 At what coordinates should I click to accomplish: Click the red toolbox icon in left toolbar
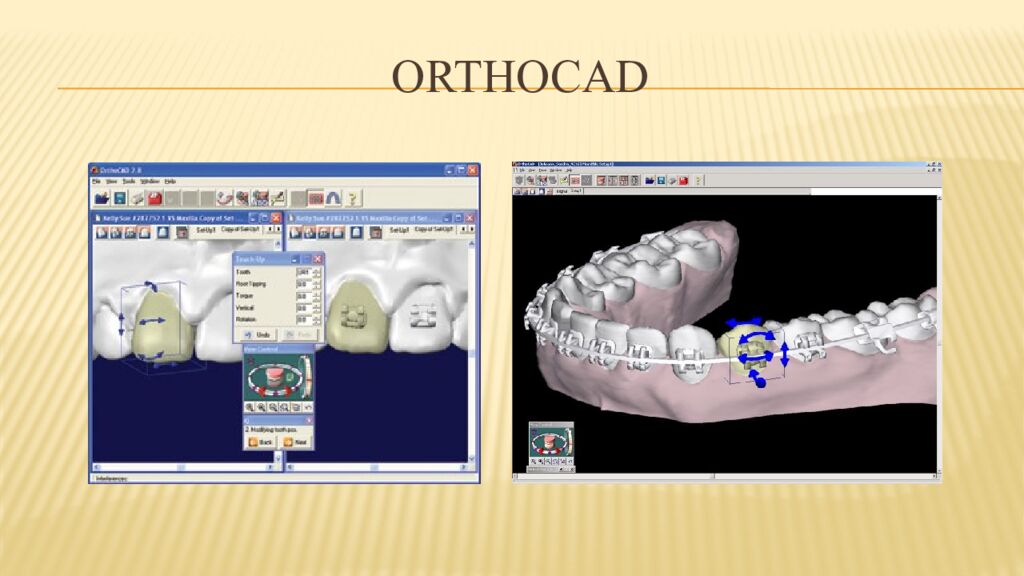pyautogui.click(x=155, y=198)
